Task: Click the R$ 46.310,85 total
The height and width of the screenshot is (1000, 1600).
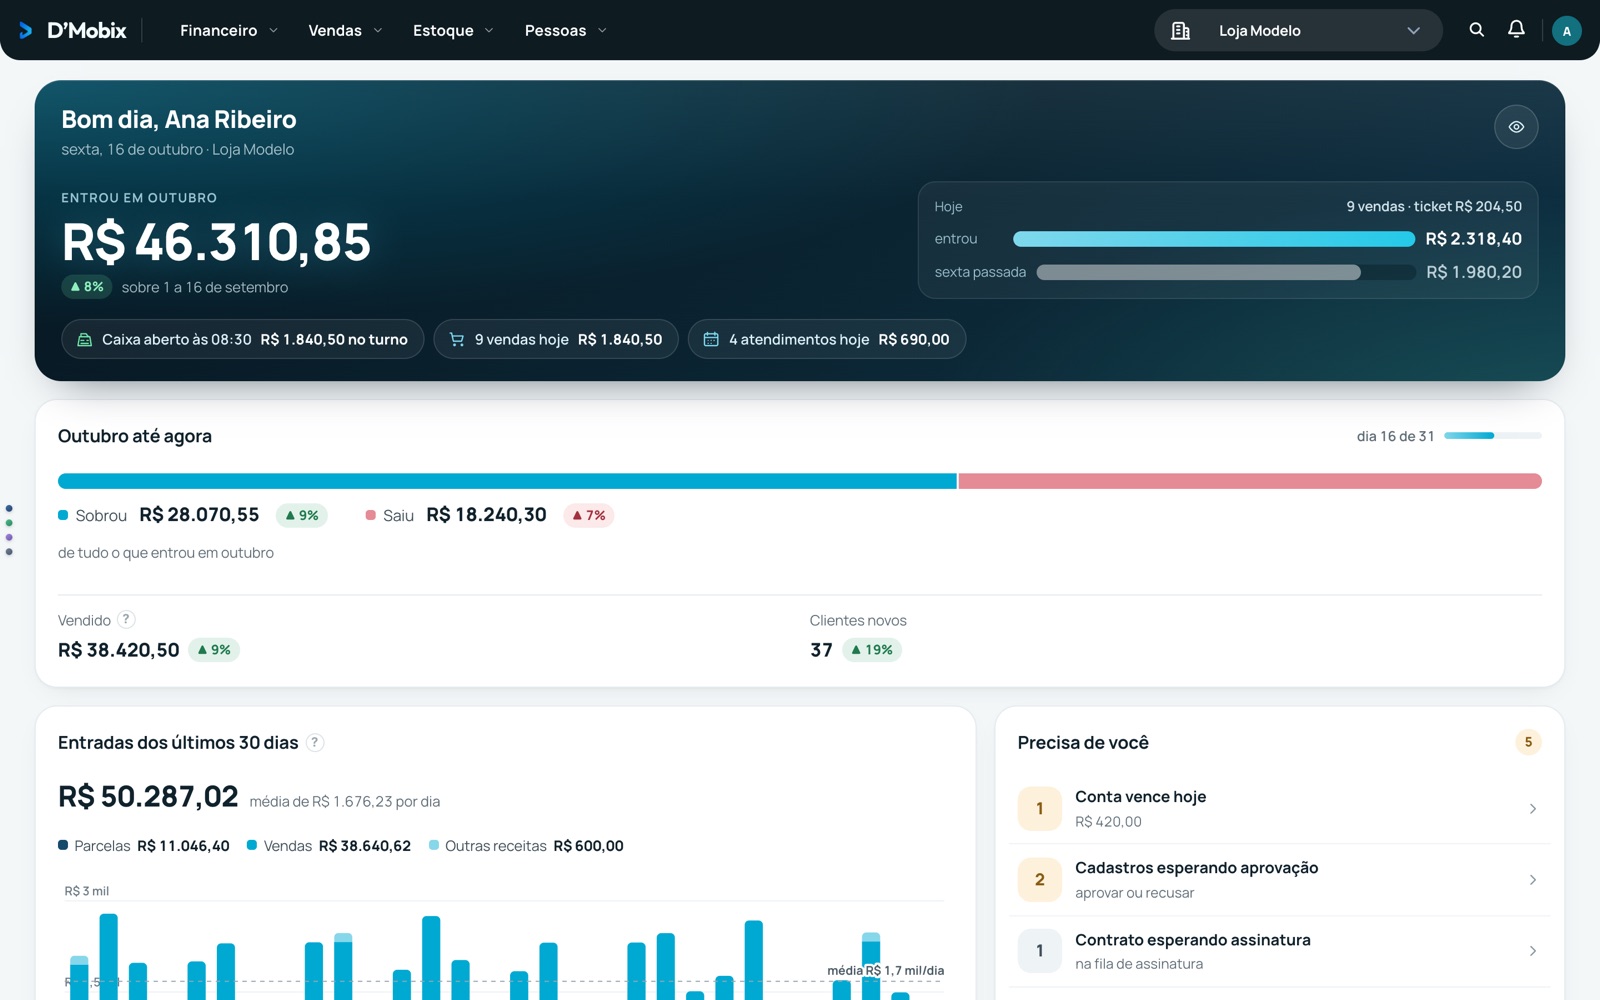Action: click(x=216, y=242)
